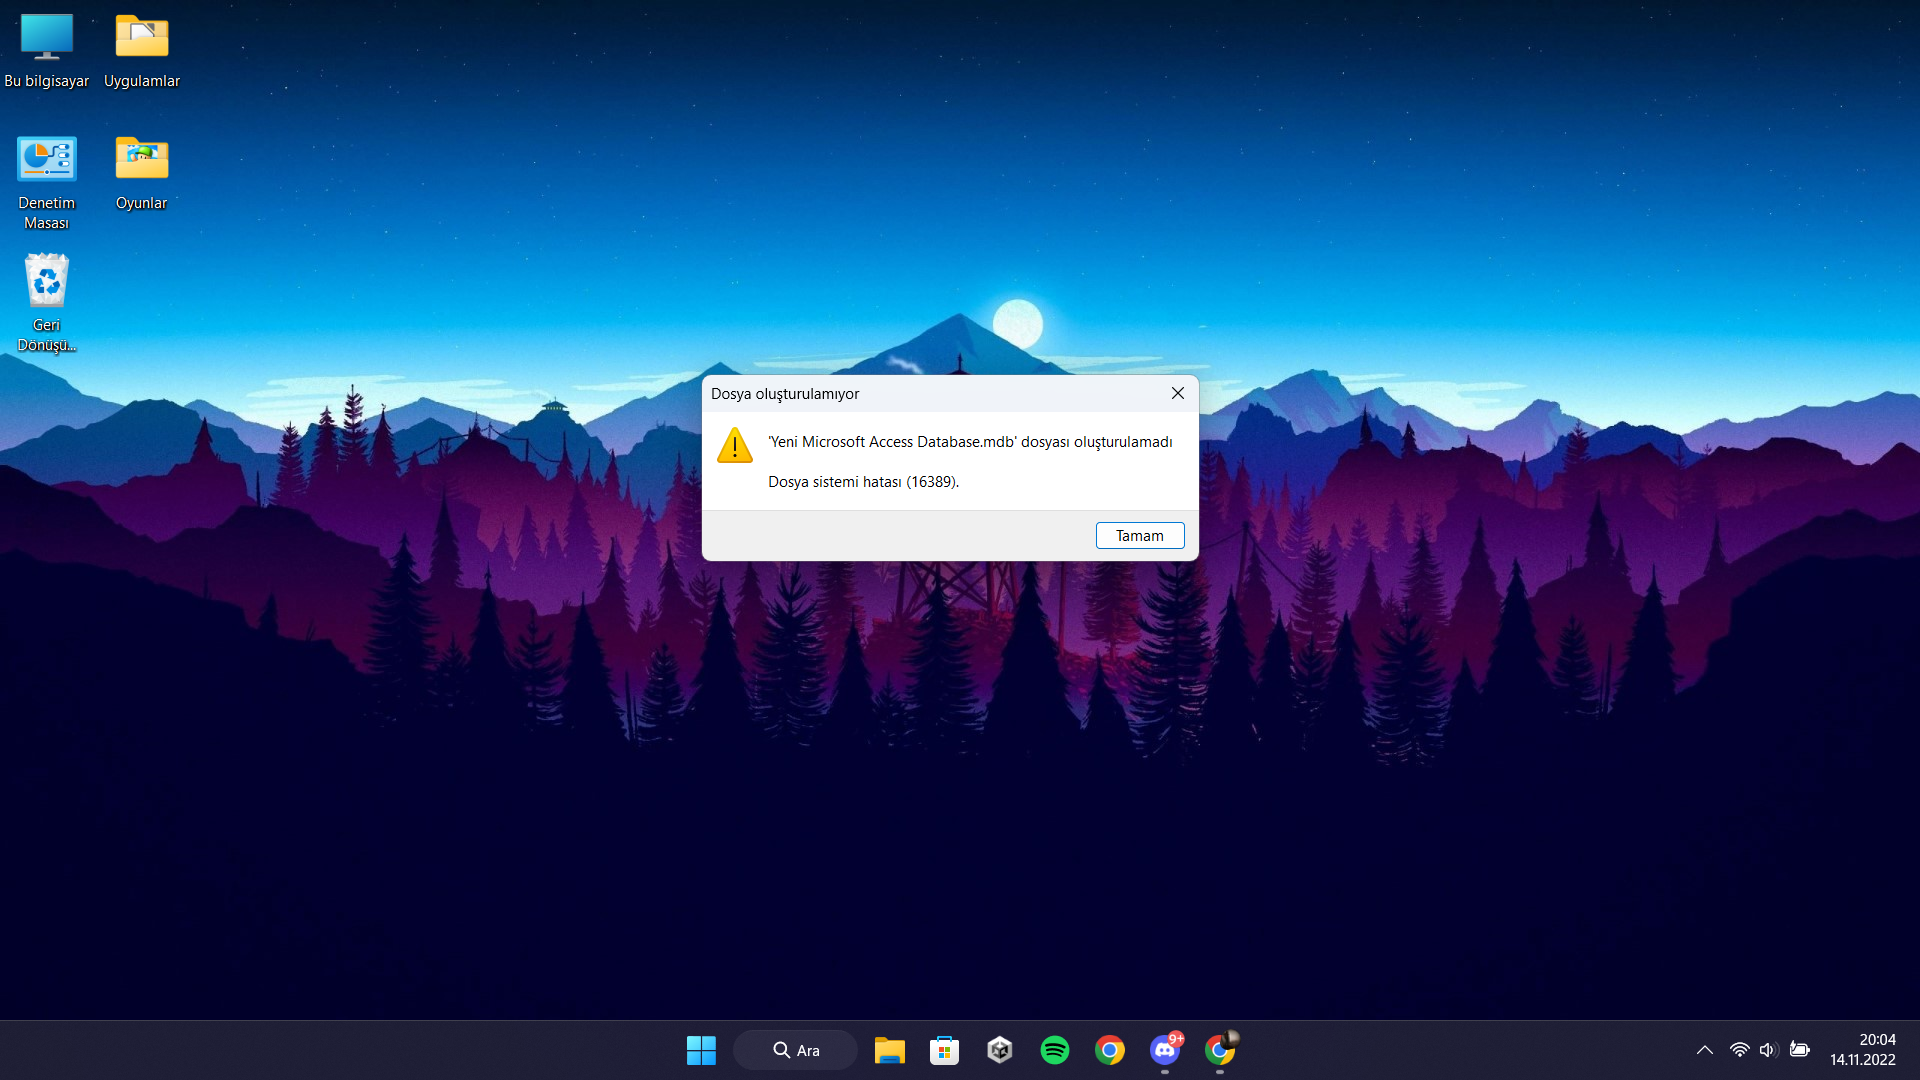
Task: Open Spotify from the taskbar
Action: 1054,1050
